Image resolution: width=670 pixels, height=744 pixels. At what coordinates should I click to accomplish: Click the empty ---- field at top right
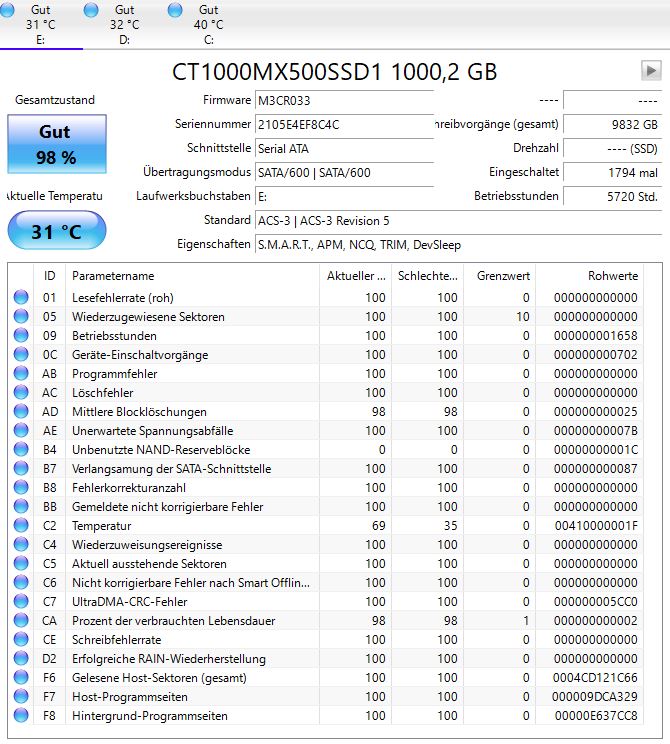[x=612, y=101]
